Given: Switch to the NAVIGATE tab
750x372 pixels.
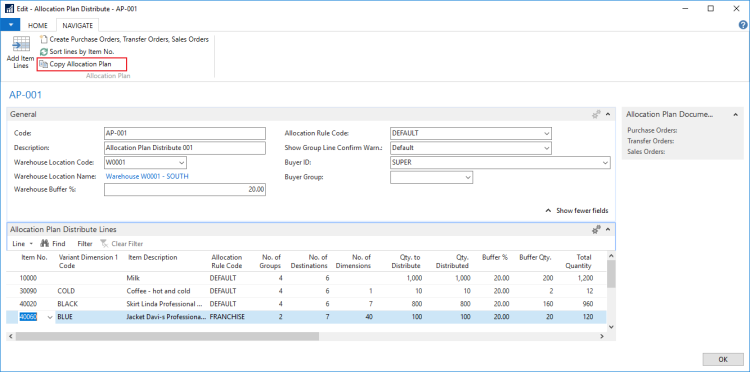Looking at the screenshot, I should 77,25.
